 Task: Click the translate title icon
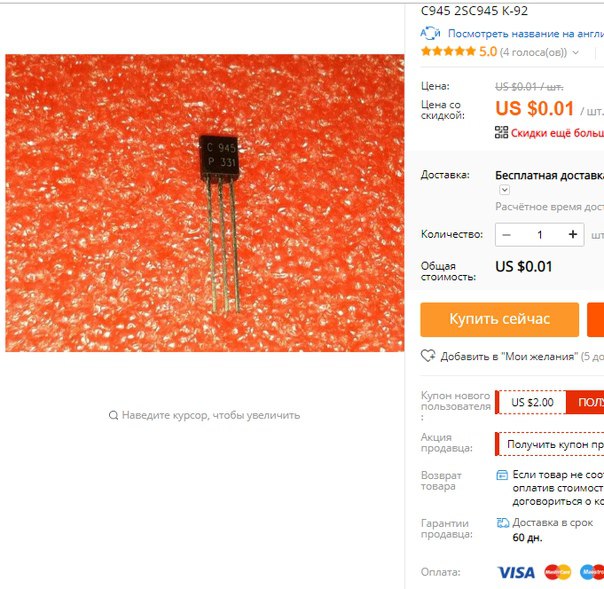[430, 34]
